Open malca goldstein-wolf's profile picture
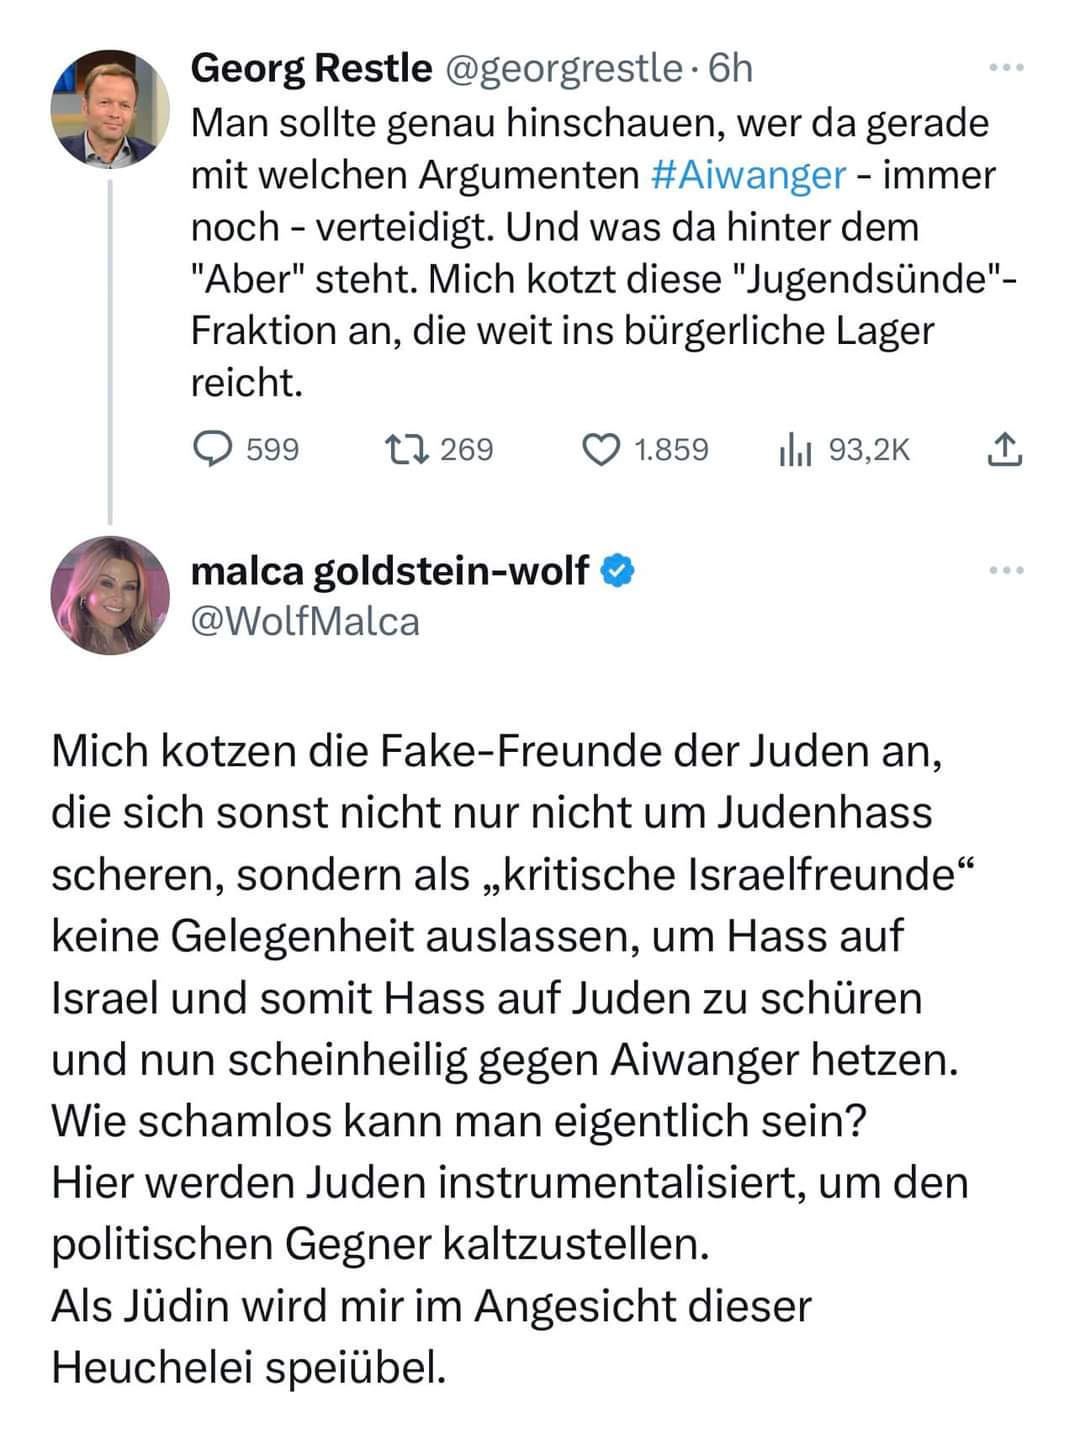This screenshot has height=1445, width=1080. [110, 596]
